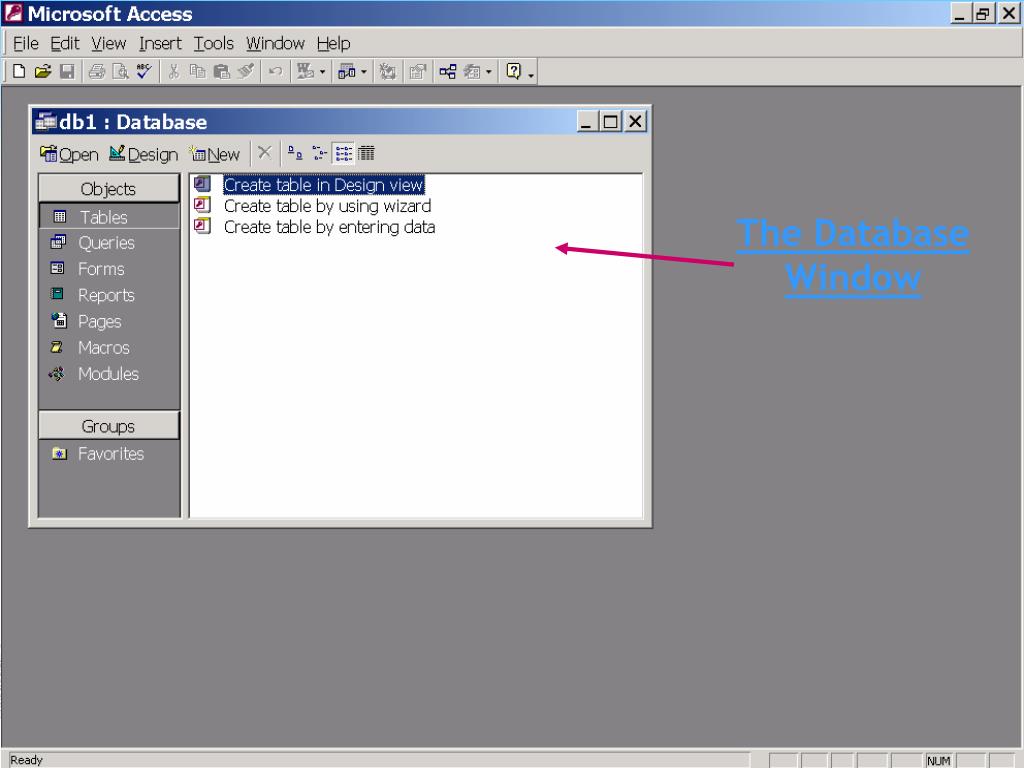Open the Tools menu
The width and height of the screenshot is (1024, 768).
click(214, 43)
